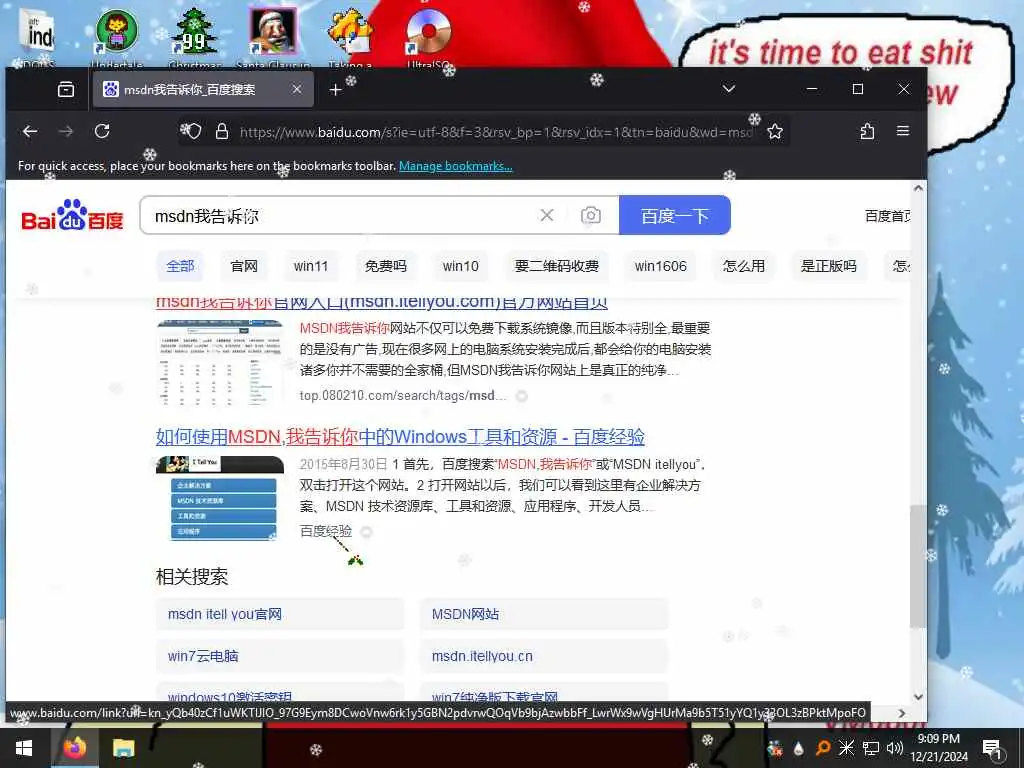
Task: Select the win1606 filter tag
Action: (x=660, y=266)
